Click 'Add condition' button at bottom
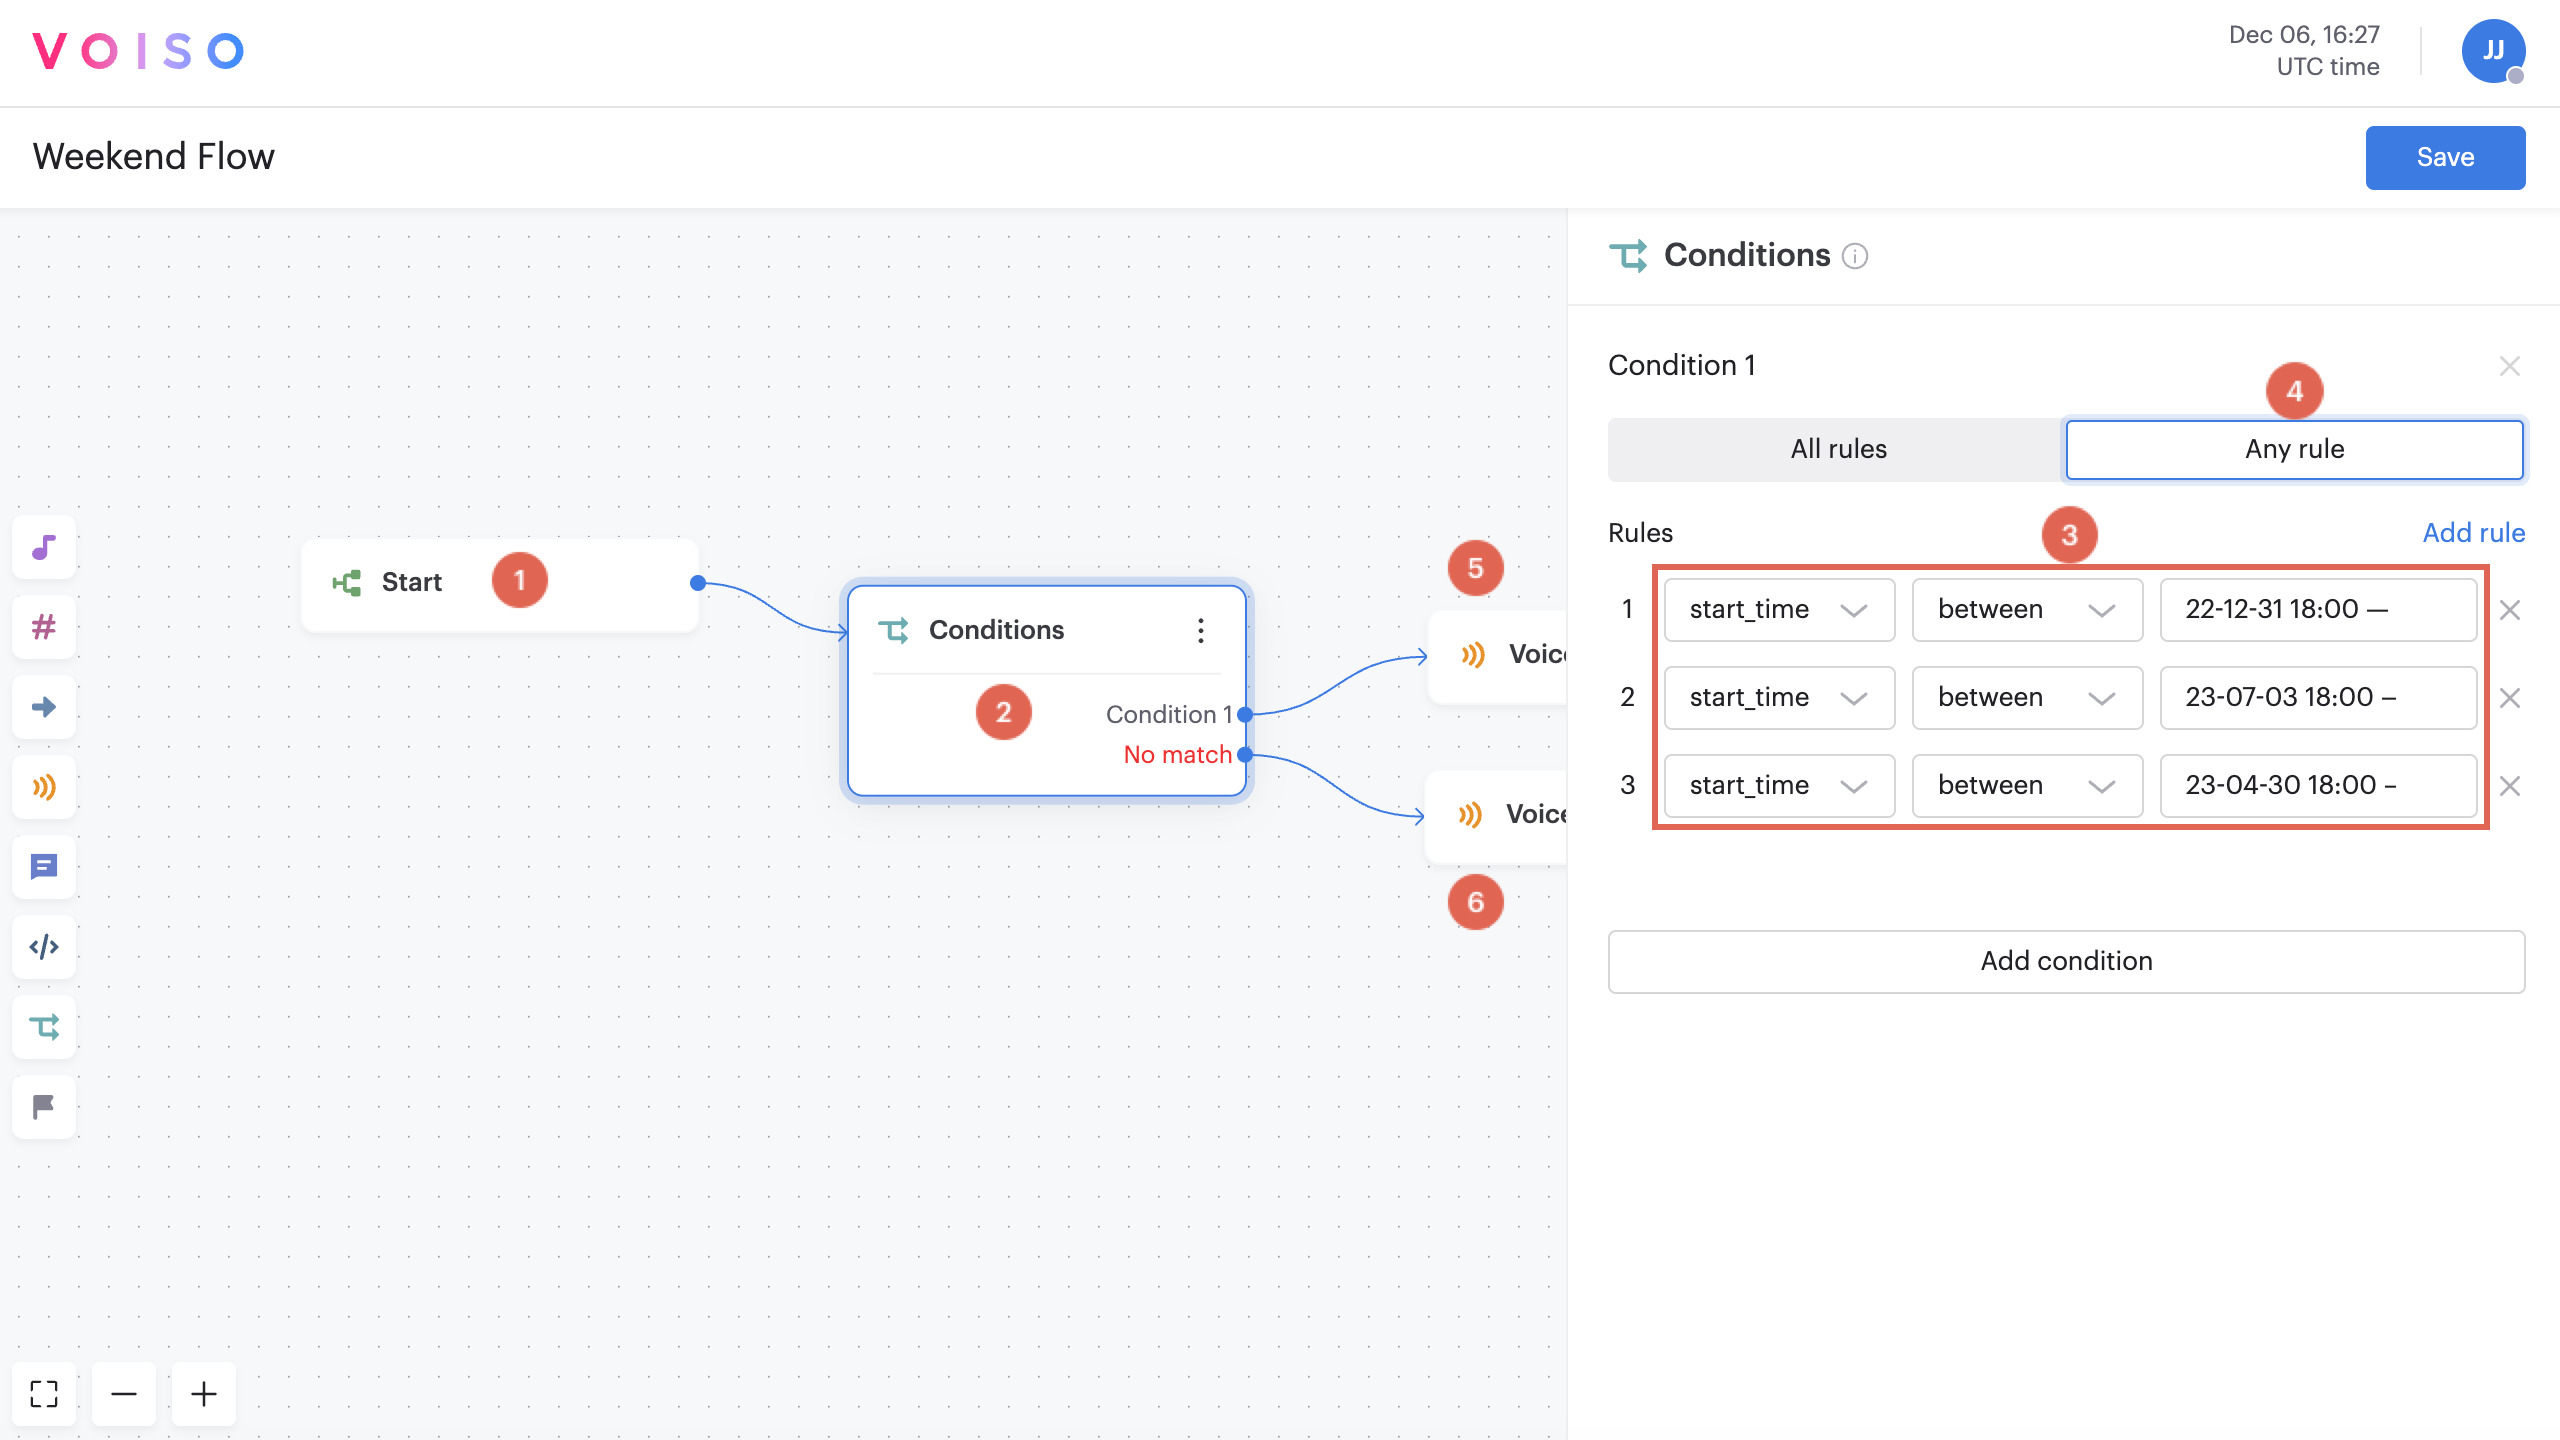This screenshot has width=2560, height=1440. 2066,960
